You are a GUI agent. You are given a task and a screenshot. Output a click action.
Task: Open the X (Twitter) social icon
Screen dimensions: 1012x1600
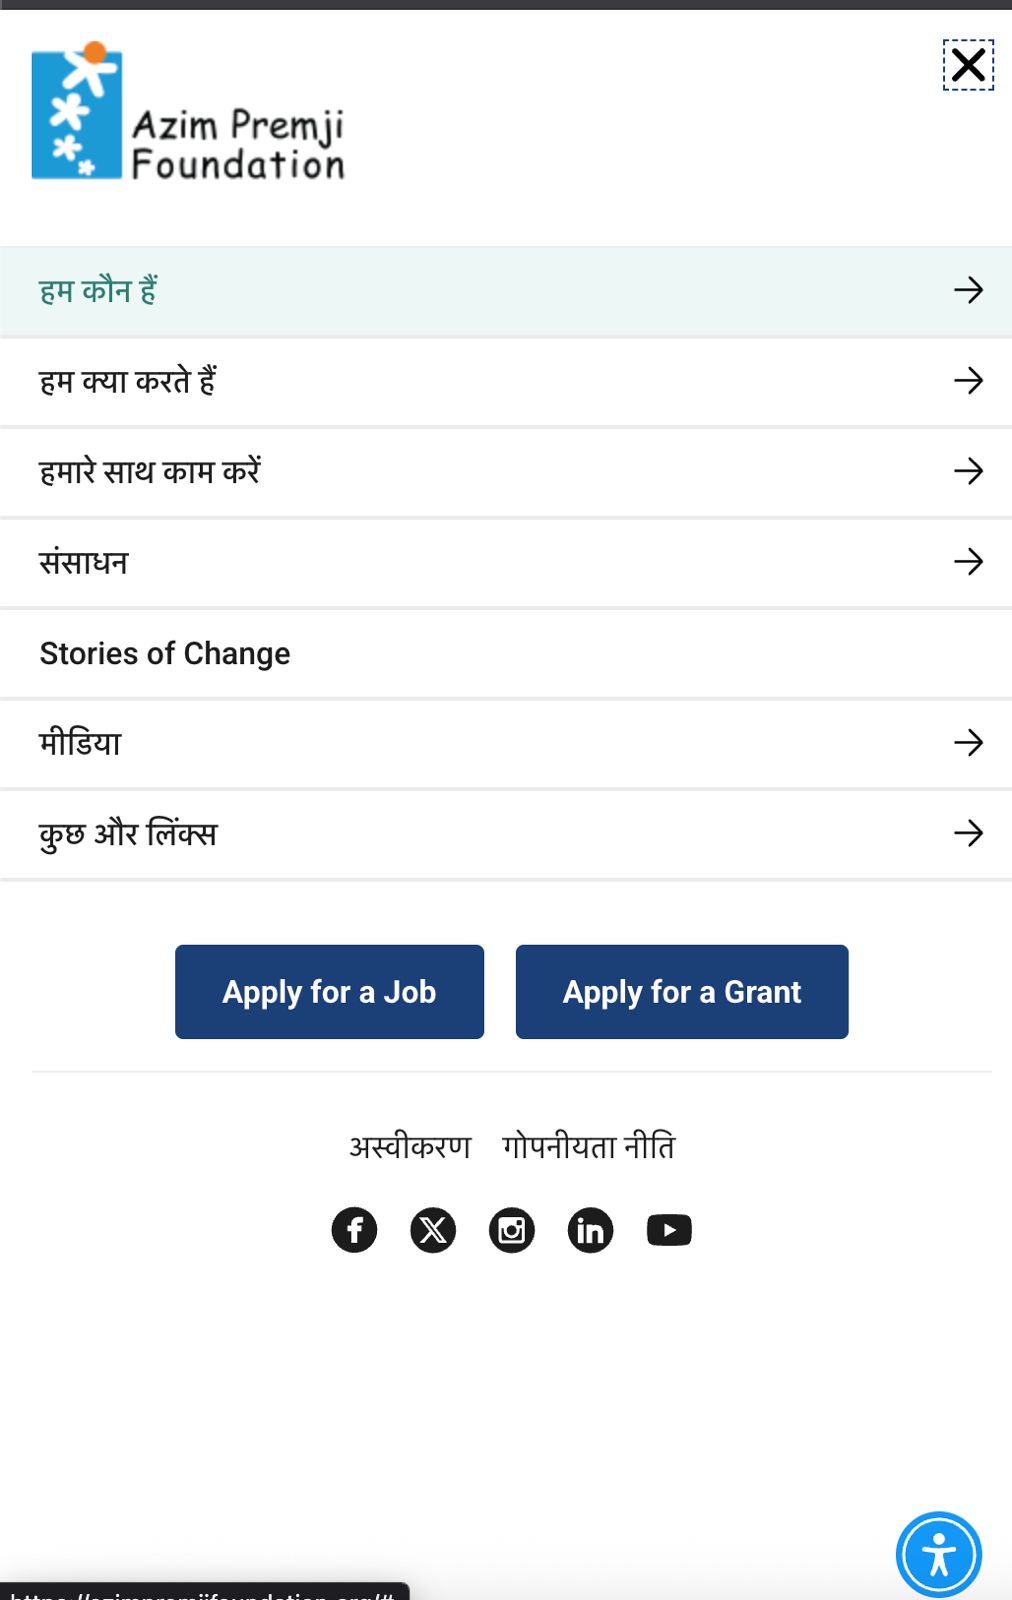click(433, 1230)
